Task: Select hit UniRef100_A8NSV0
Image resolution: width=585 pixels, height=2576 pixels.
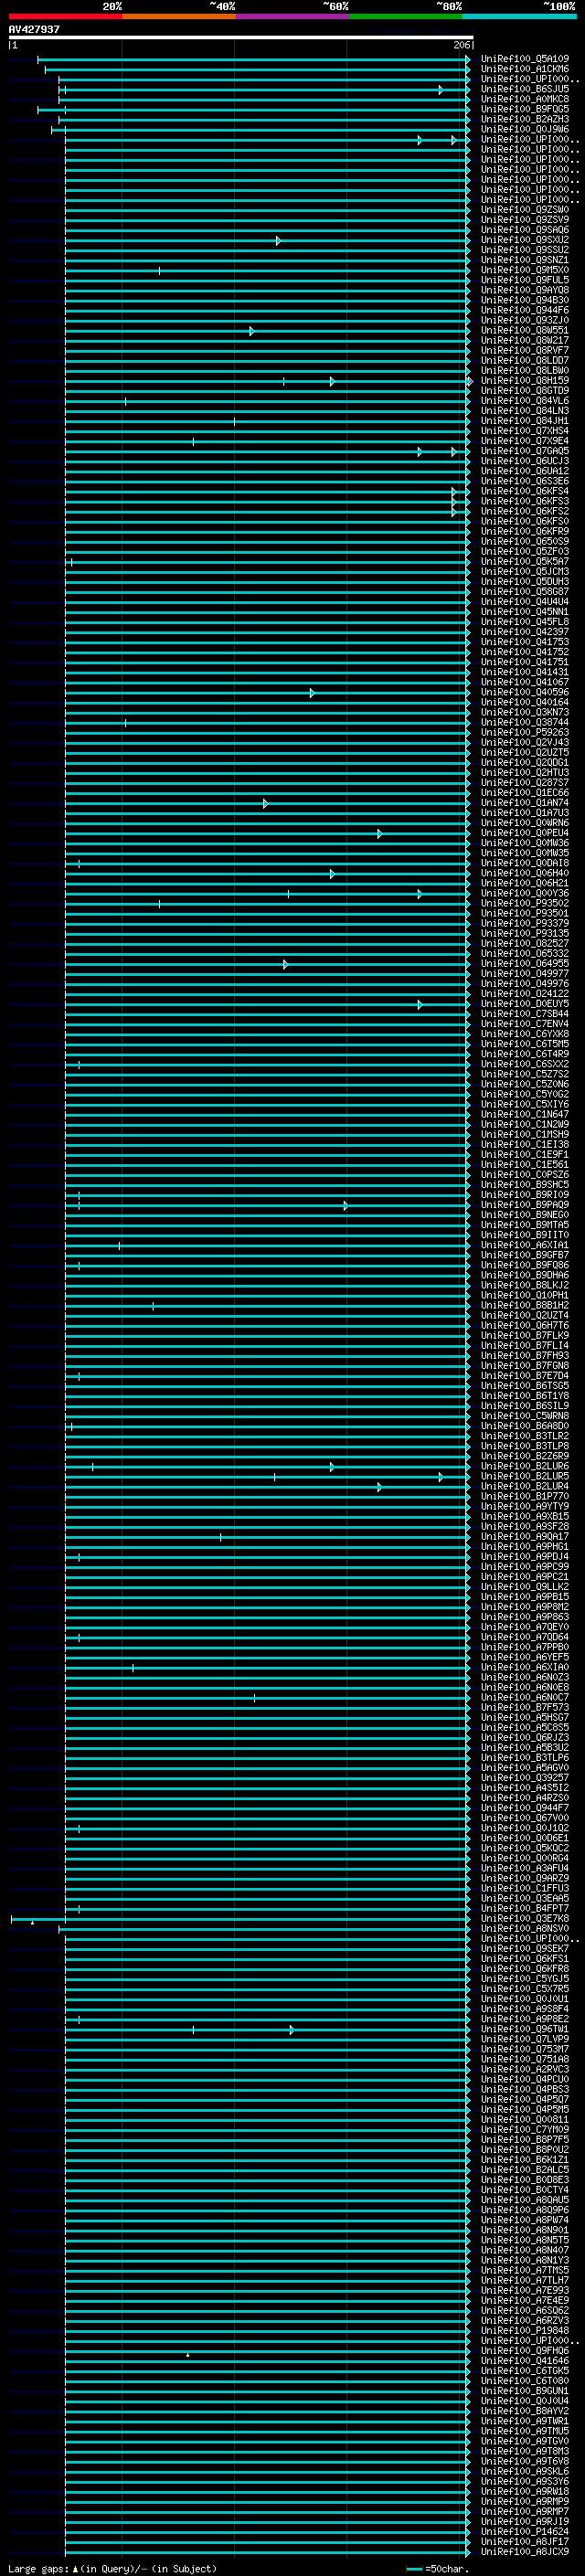Action: click(524, 1928)
